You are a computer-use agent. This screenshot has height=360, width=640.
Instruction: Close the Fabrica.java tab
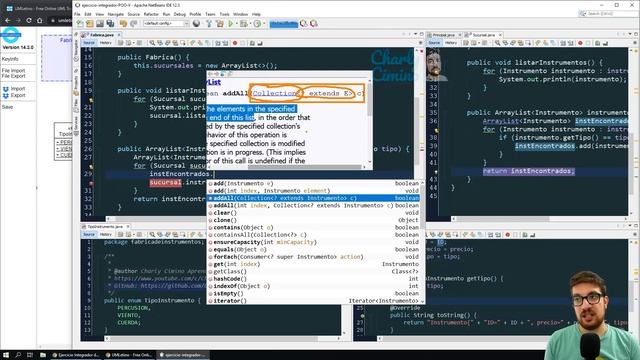pyautogui.click(x=120, y=35)
